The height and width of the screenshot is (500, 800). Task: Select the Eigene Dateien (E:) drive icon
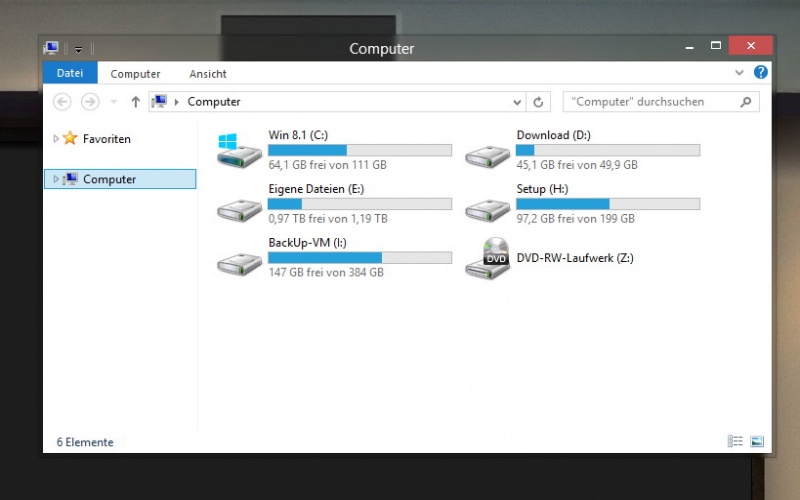click(x=239, y=210)
